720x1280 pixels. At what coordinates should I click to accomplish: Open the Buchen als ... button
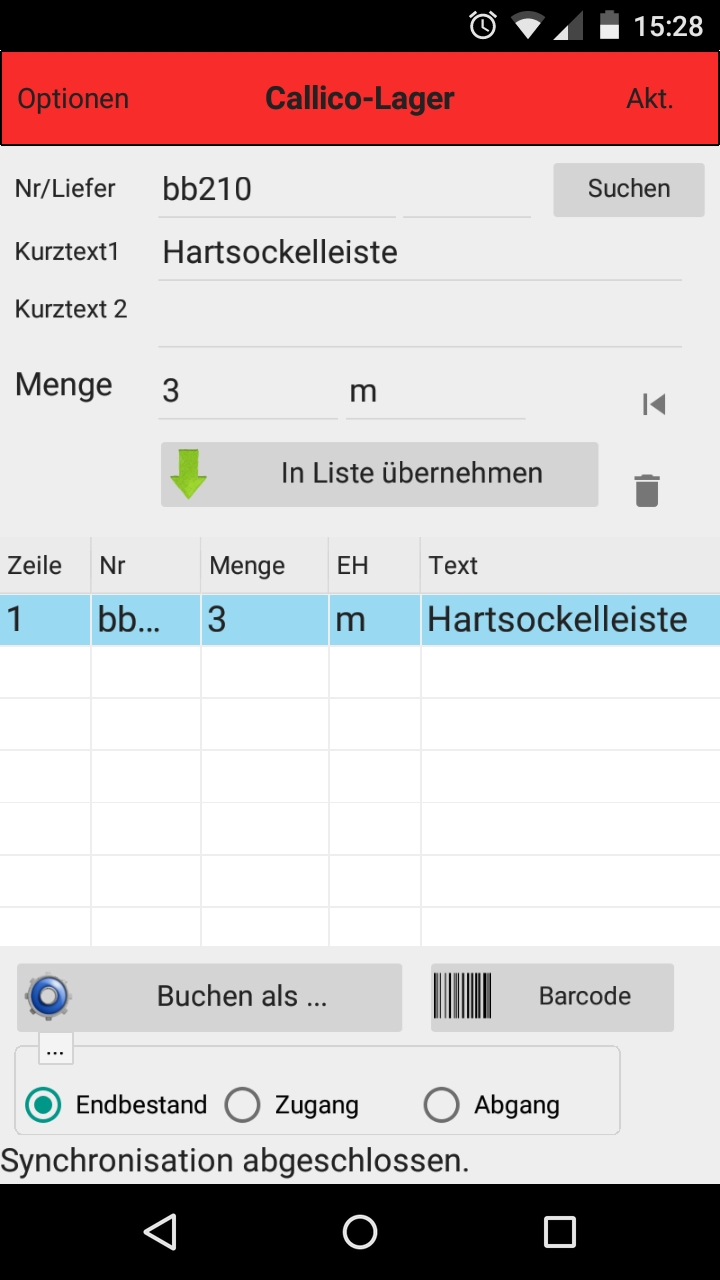(210, 997)
